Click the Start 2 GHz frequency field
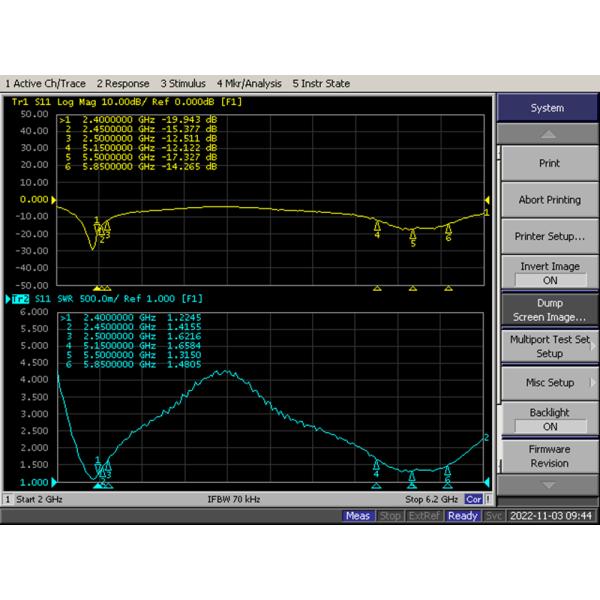This screenshot has width=600, height=600. [40, 499]
